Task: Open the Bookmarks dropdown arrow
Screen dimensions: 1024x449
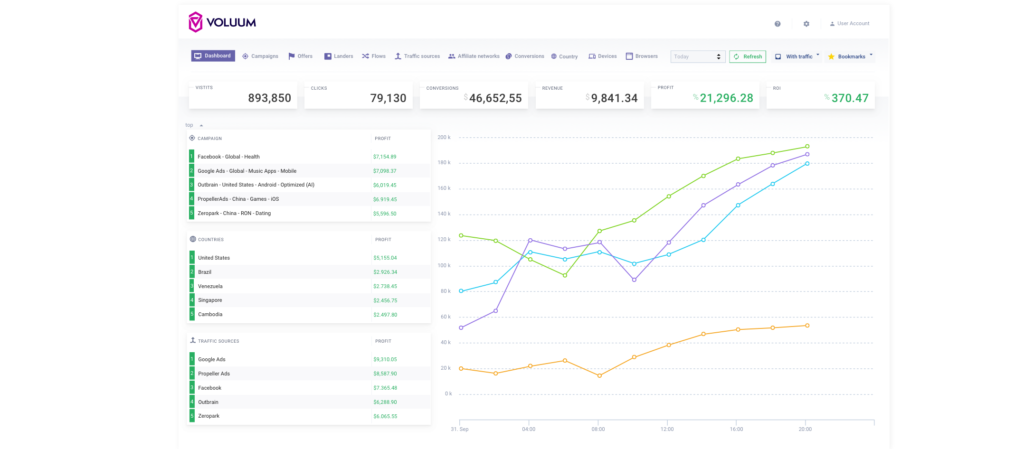Action: (x=871, y=55)
